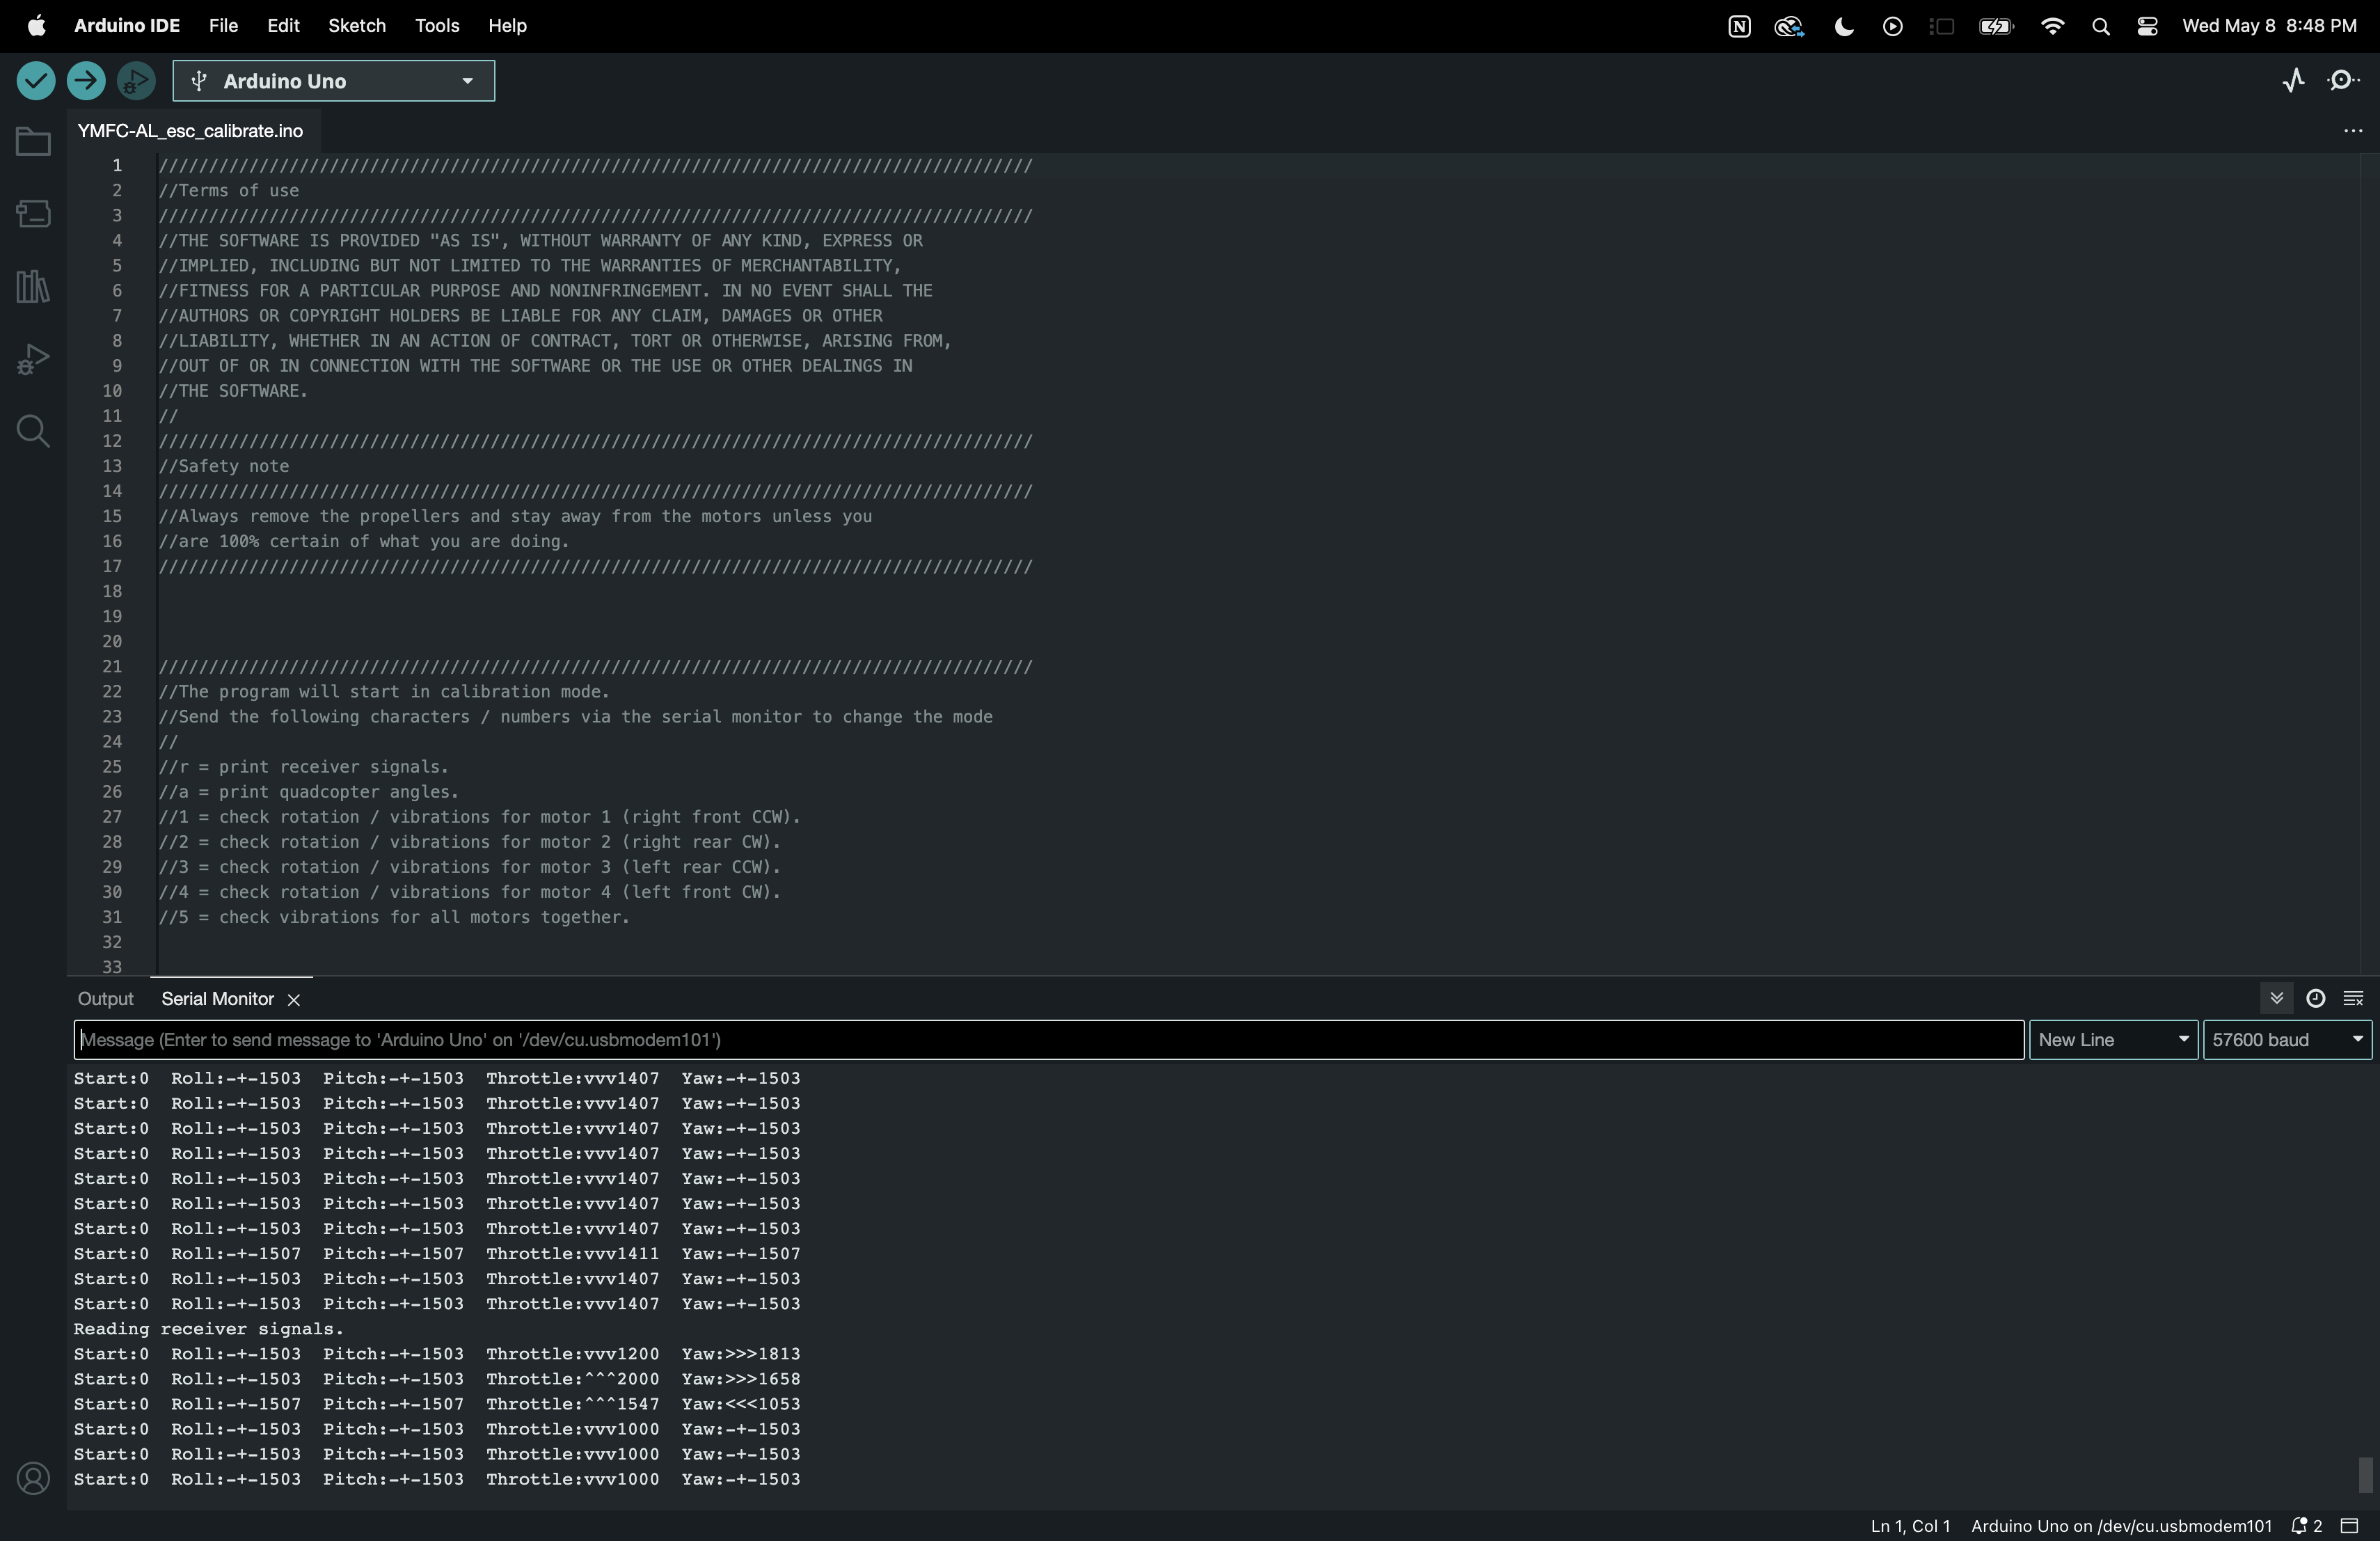Open the 57600 baud rate dropdown
The image size is (2380, 1541).
(2286, 1040)
